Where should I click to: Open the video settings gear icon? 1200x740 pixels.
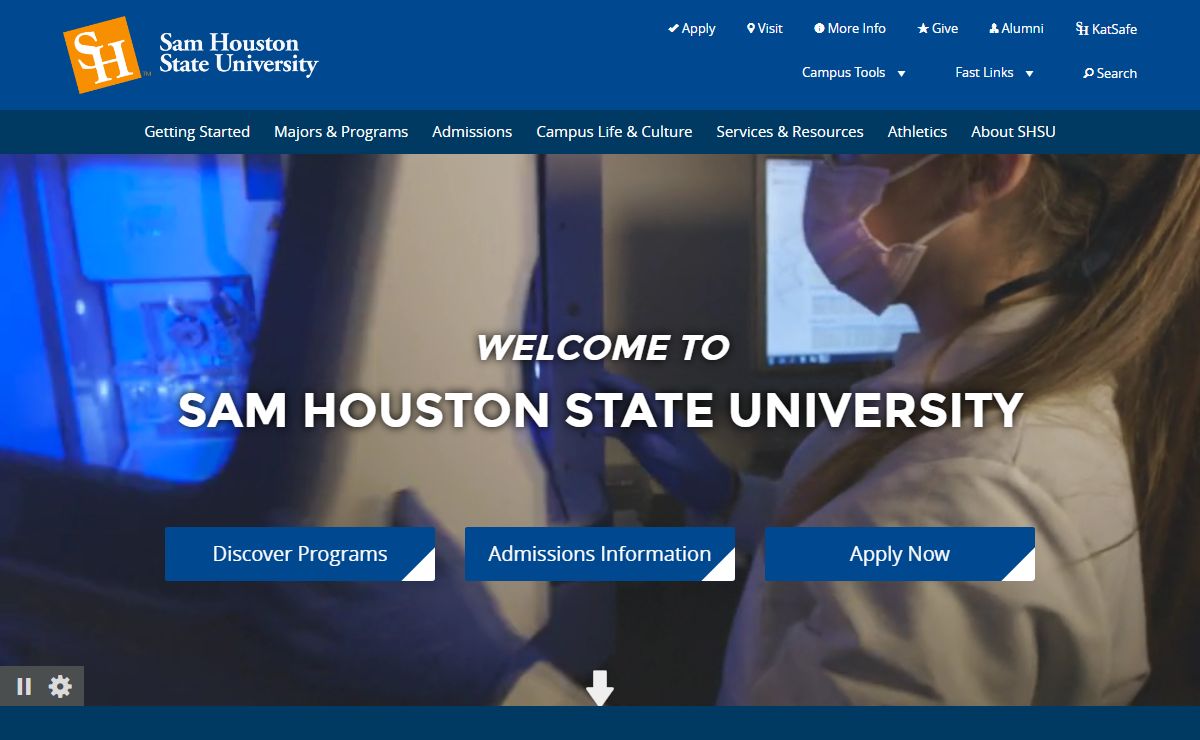pyautogui.click(x=61, y=687)
